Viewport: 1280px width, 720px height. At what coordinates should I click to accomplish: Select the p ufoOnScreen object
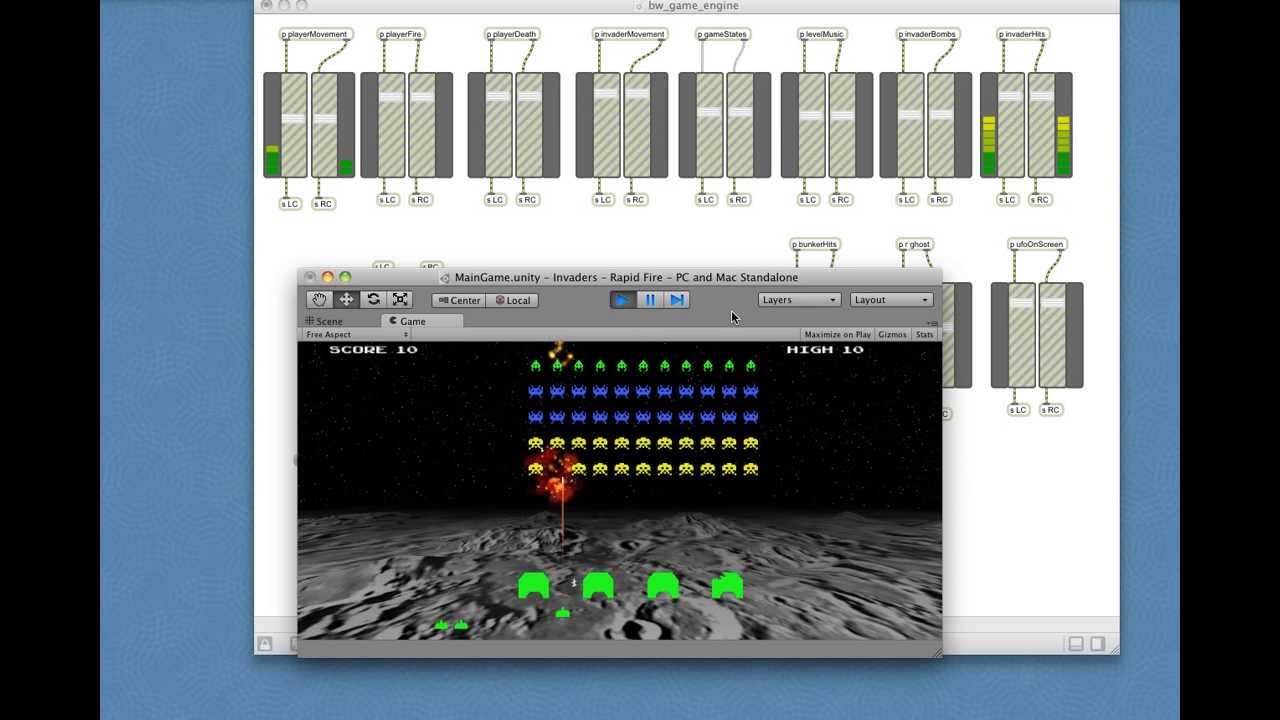pyautogui.click(x=1037, y=244)
